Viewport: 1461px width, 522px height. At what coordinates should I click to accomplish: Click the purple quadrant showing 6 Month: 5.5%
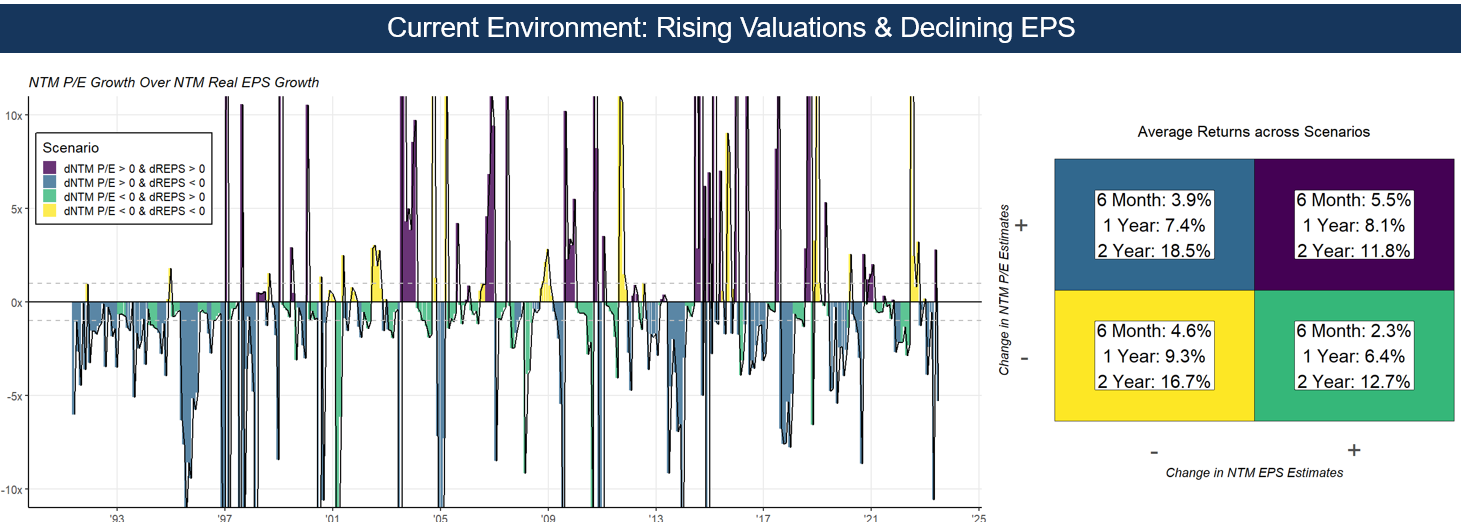point(1353,224)
